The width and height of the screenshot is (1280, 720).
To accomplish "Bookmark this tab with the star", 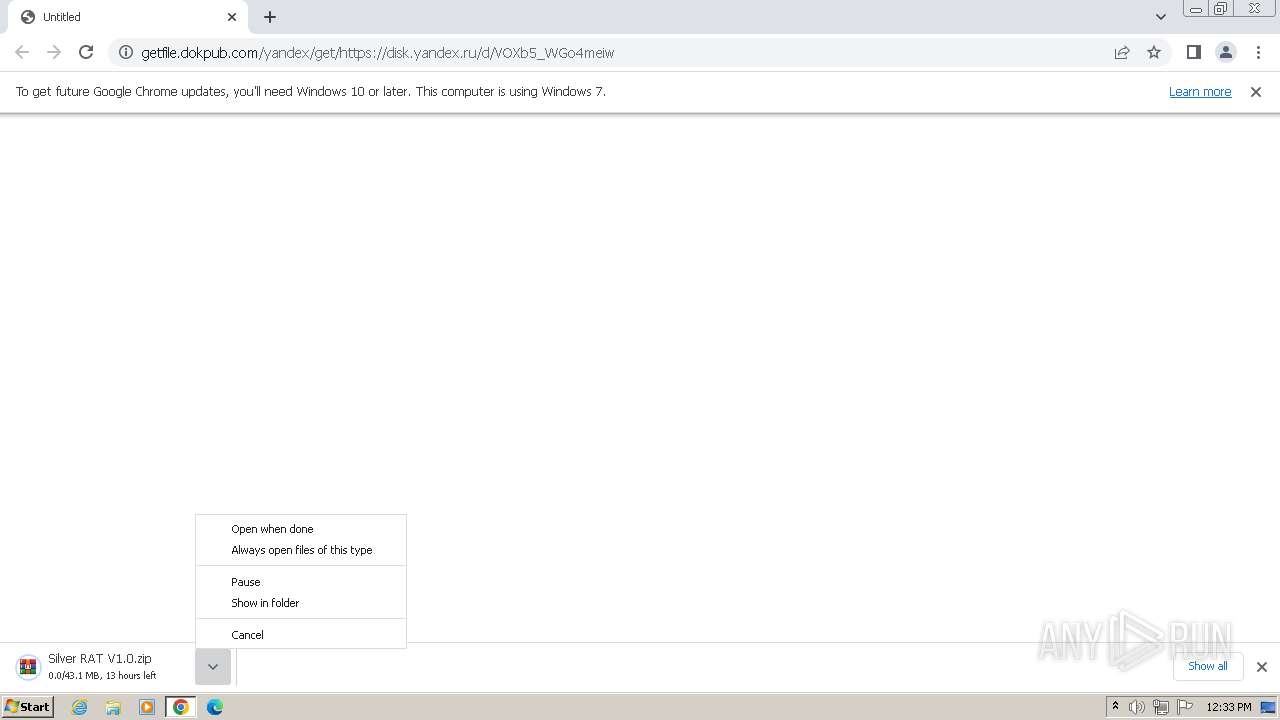I will point(1154,52).
